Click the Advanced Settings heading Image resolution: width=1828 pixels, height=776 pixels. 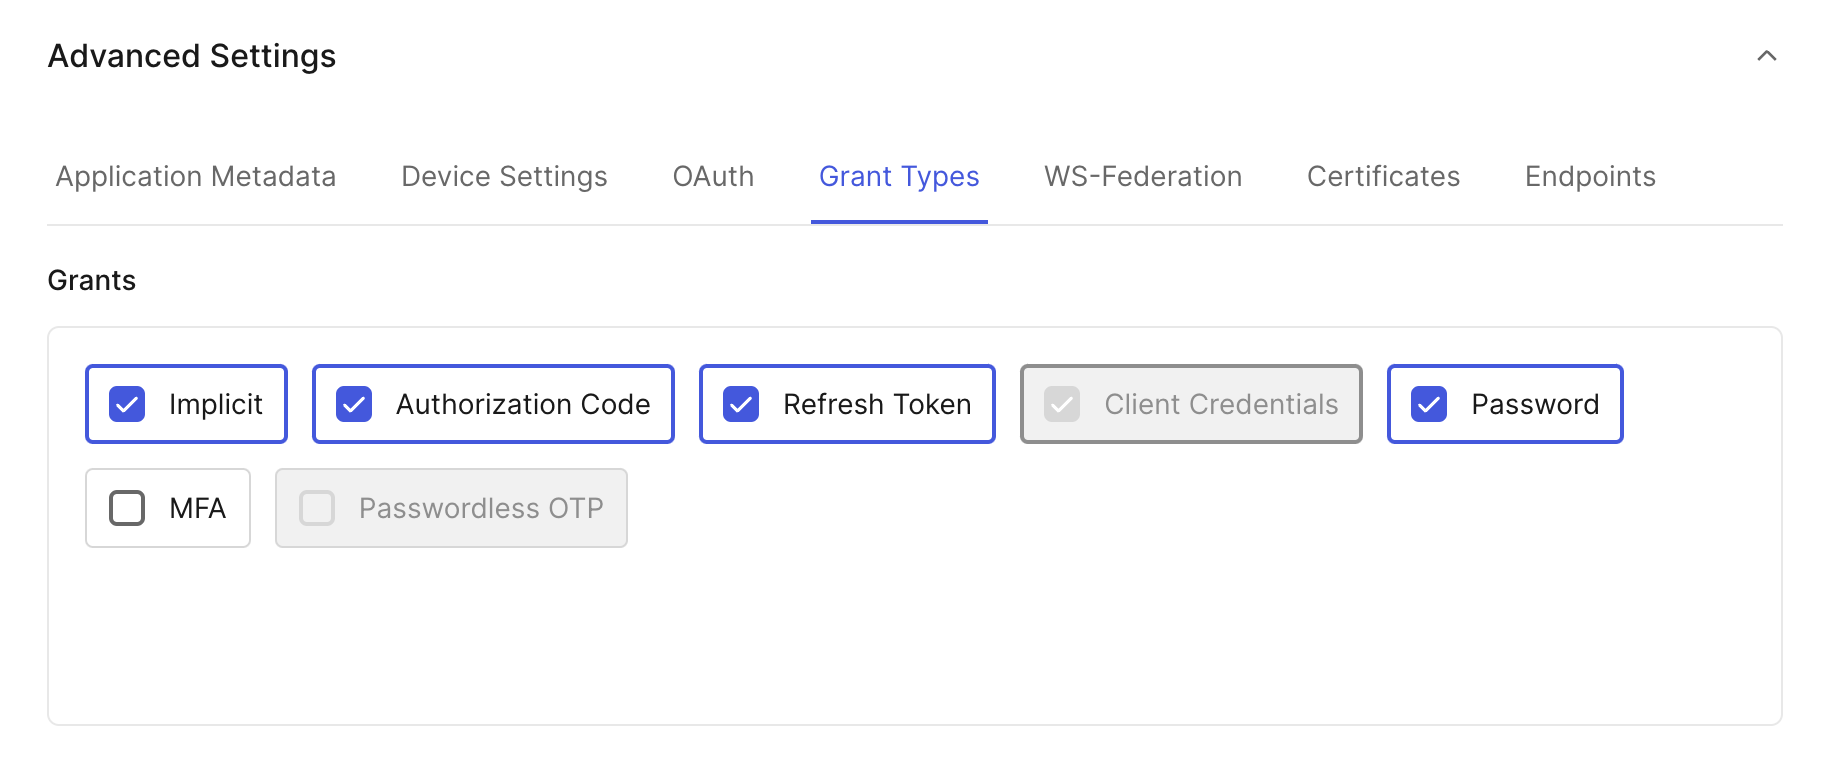[191, 56]
